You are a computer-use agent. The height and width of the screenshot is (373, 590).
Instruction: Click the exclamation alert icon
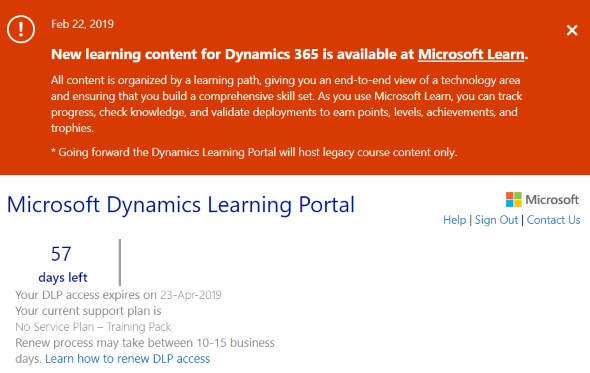coord(21,29)
